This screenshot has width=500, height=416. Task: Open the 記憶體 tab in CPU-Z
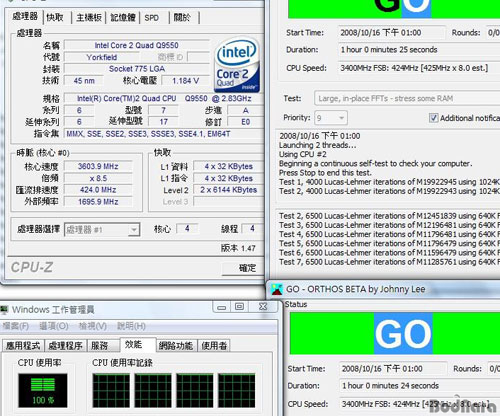123,17
